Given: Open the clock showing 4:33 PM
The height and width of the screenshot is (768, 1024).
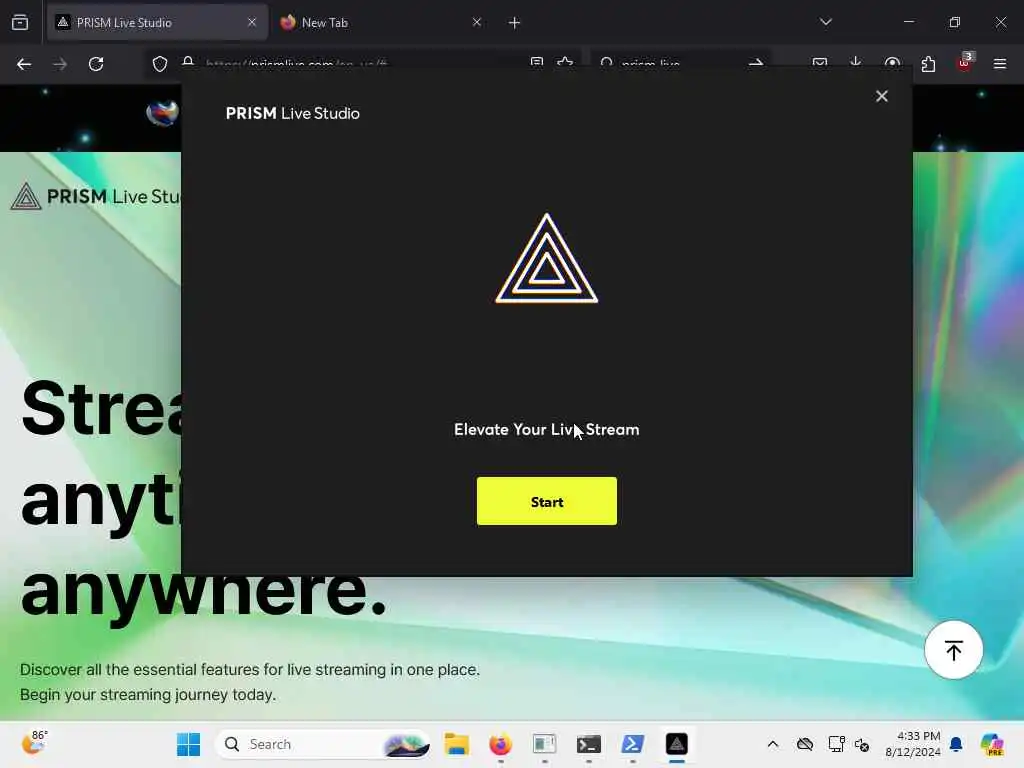Looking at the screenshot, I should (x=913, y=744).
